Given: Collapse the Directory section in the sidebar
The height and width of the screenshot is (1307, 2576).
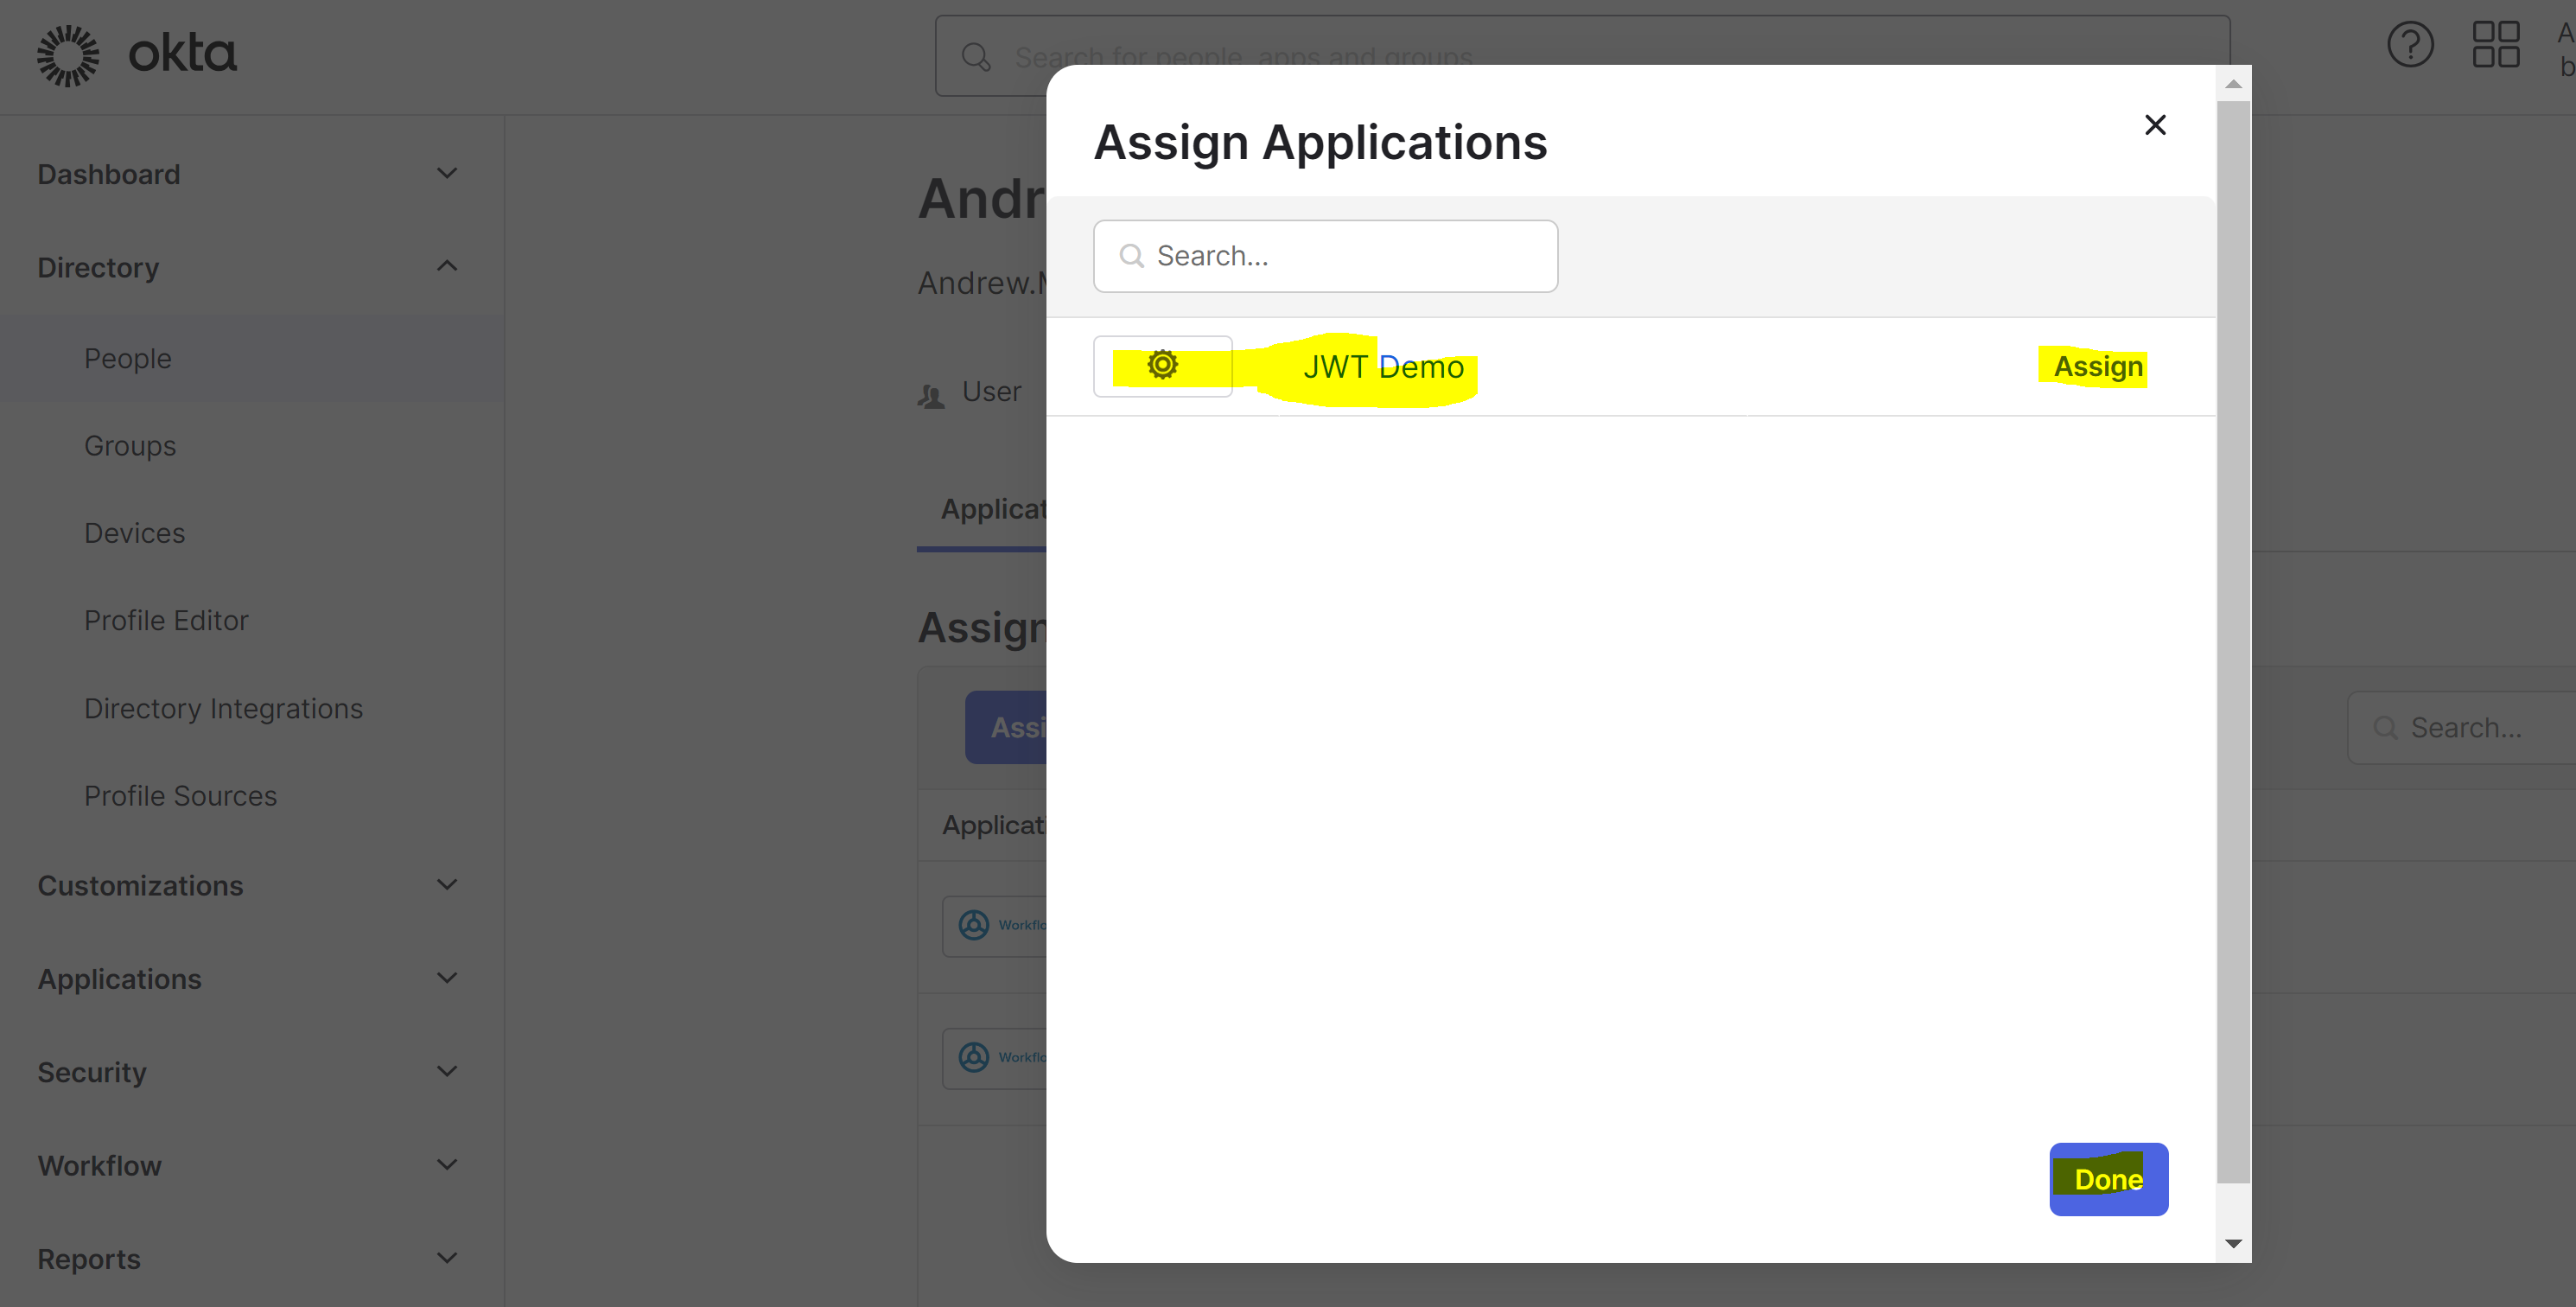Looking at the screenshot, I should pos(447,265).
